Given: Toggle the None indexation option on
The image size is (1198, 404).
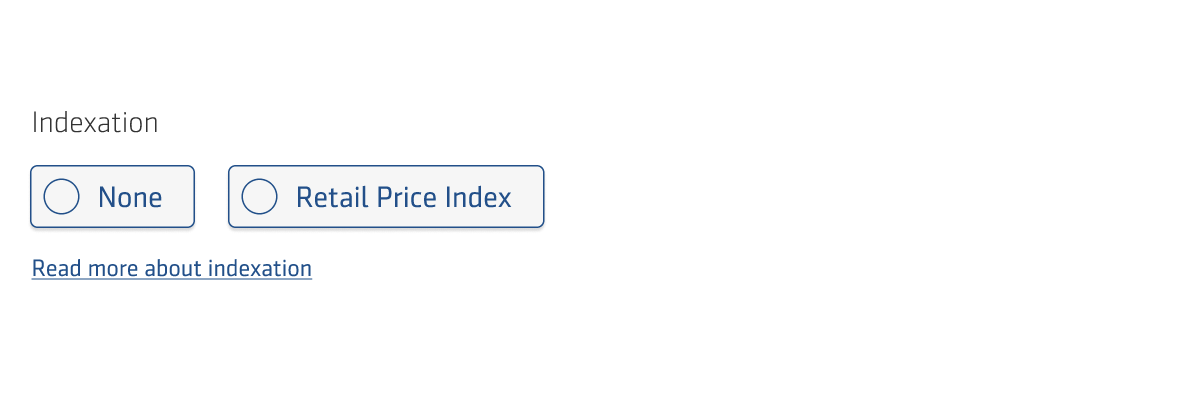Looking at the screenshot, I should point(112,197).
